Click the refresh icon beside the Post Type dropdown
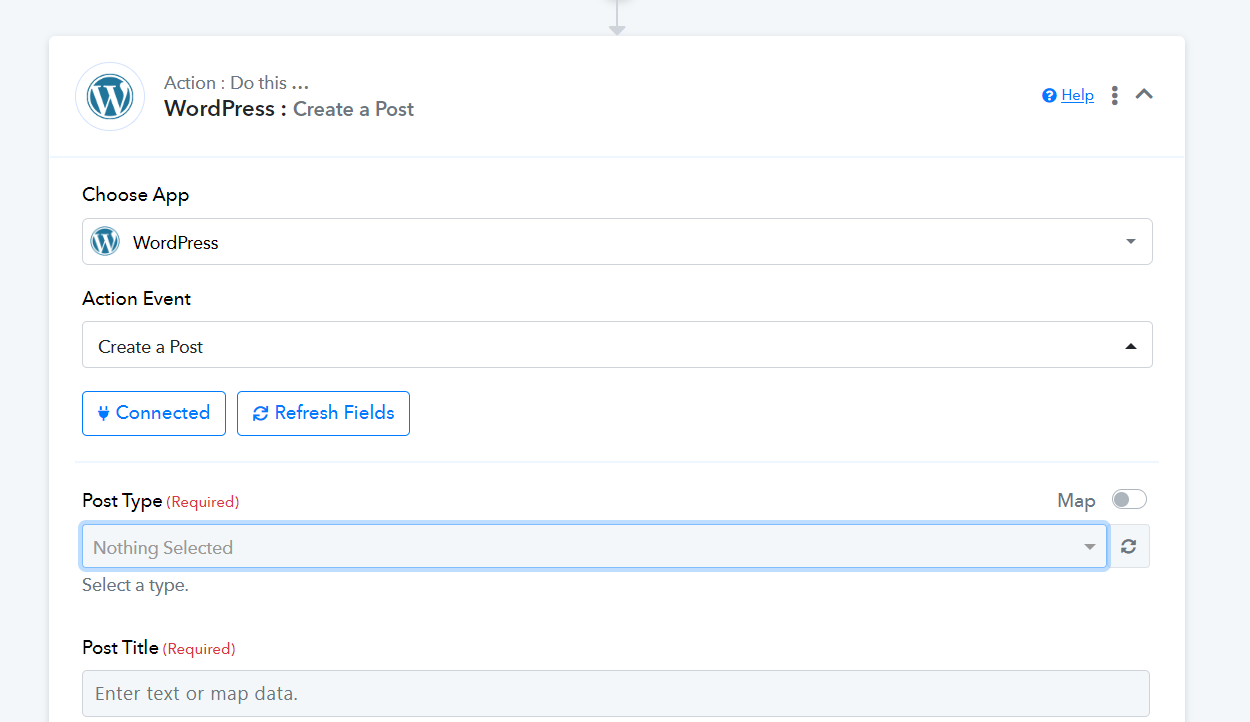 (x=1129, y=546)
